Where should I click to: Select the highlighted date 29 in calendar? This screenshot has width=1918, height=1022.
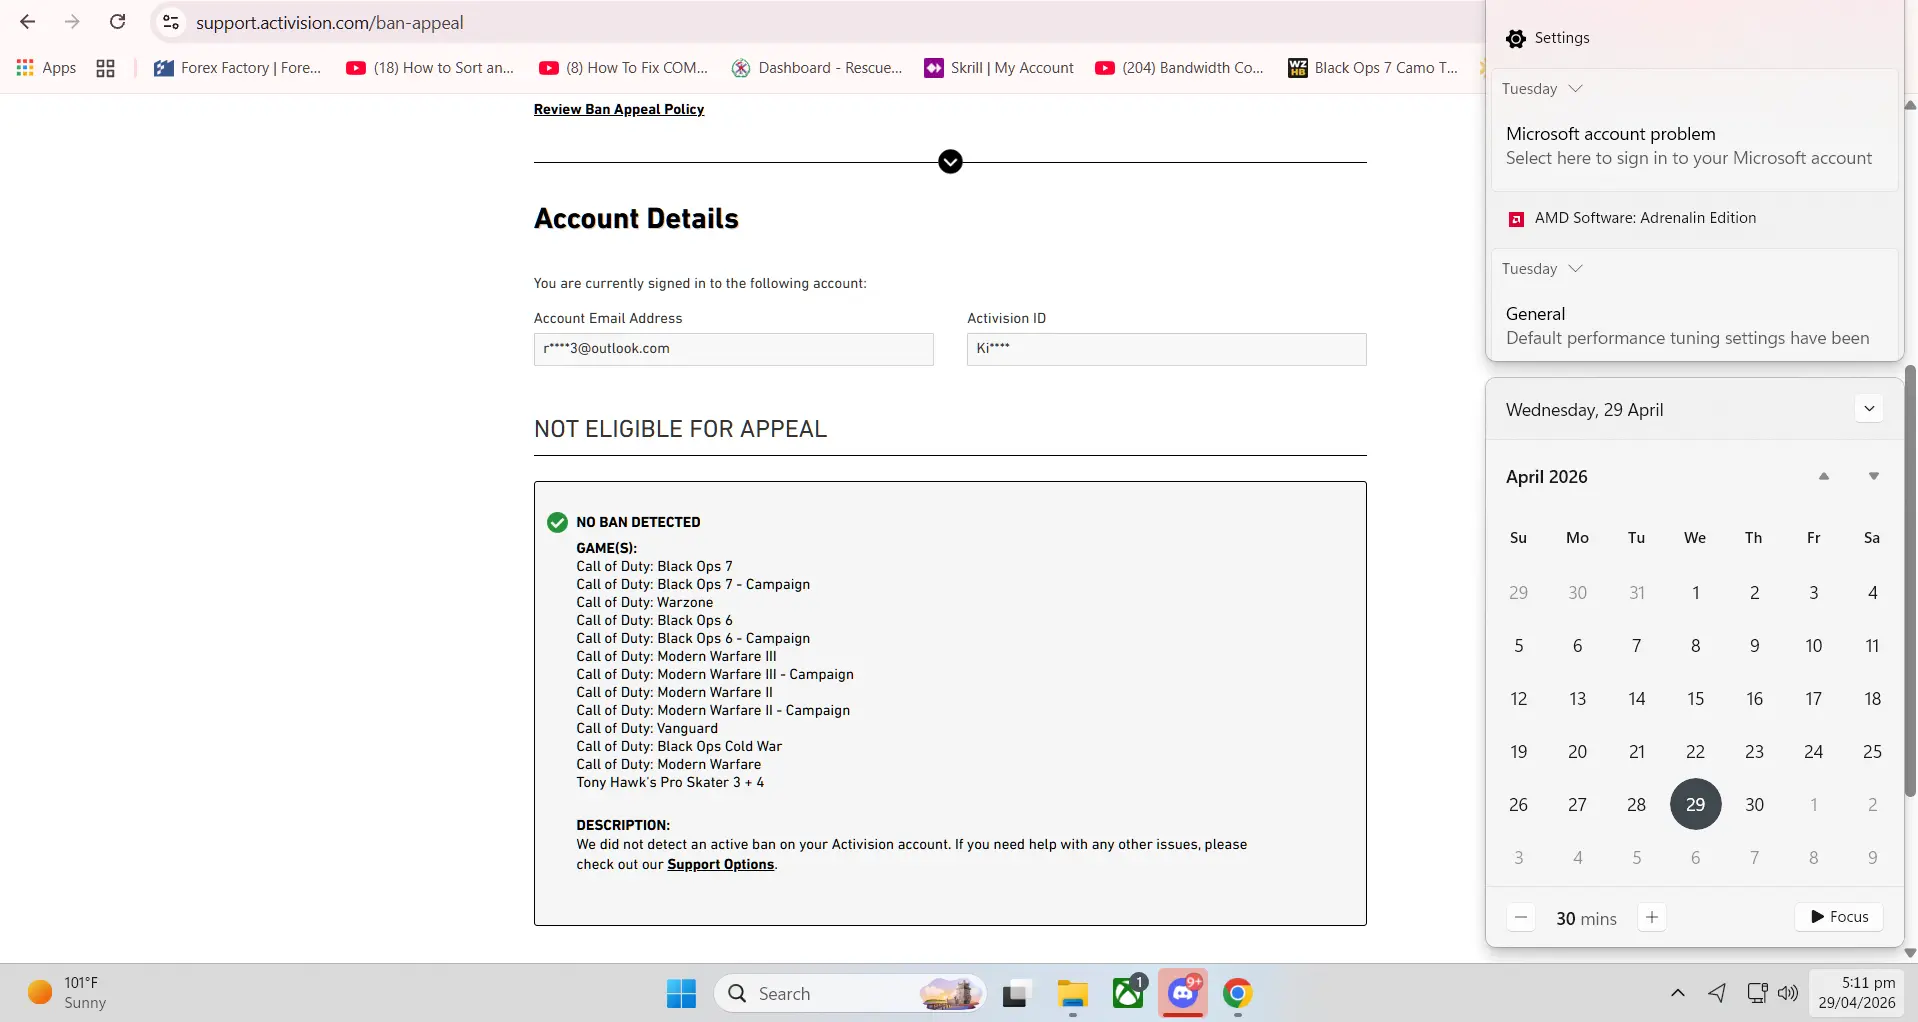point(1696,804)
